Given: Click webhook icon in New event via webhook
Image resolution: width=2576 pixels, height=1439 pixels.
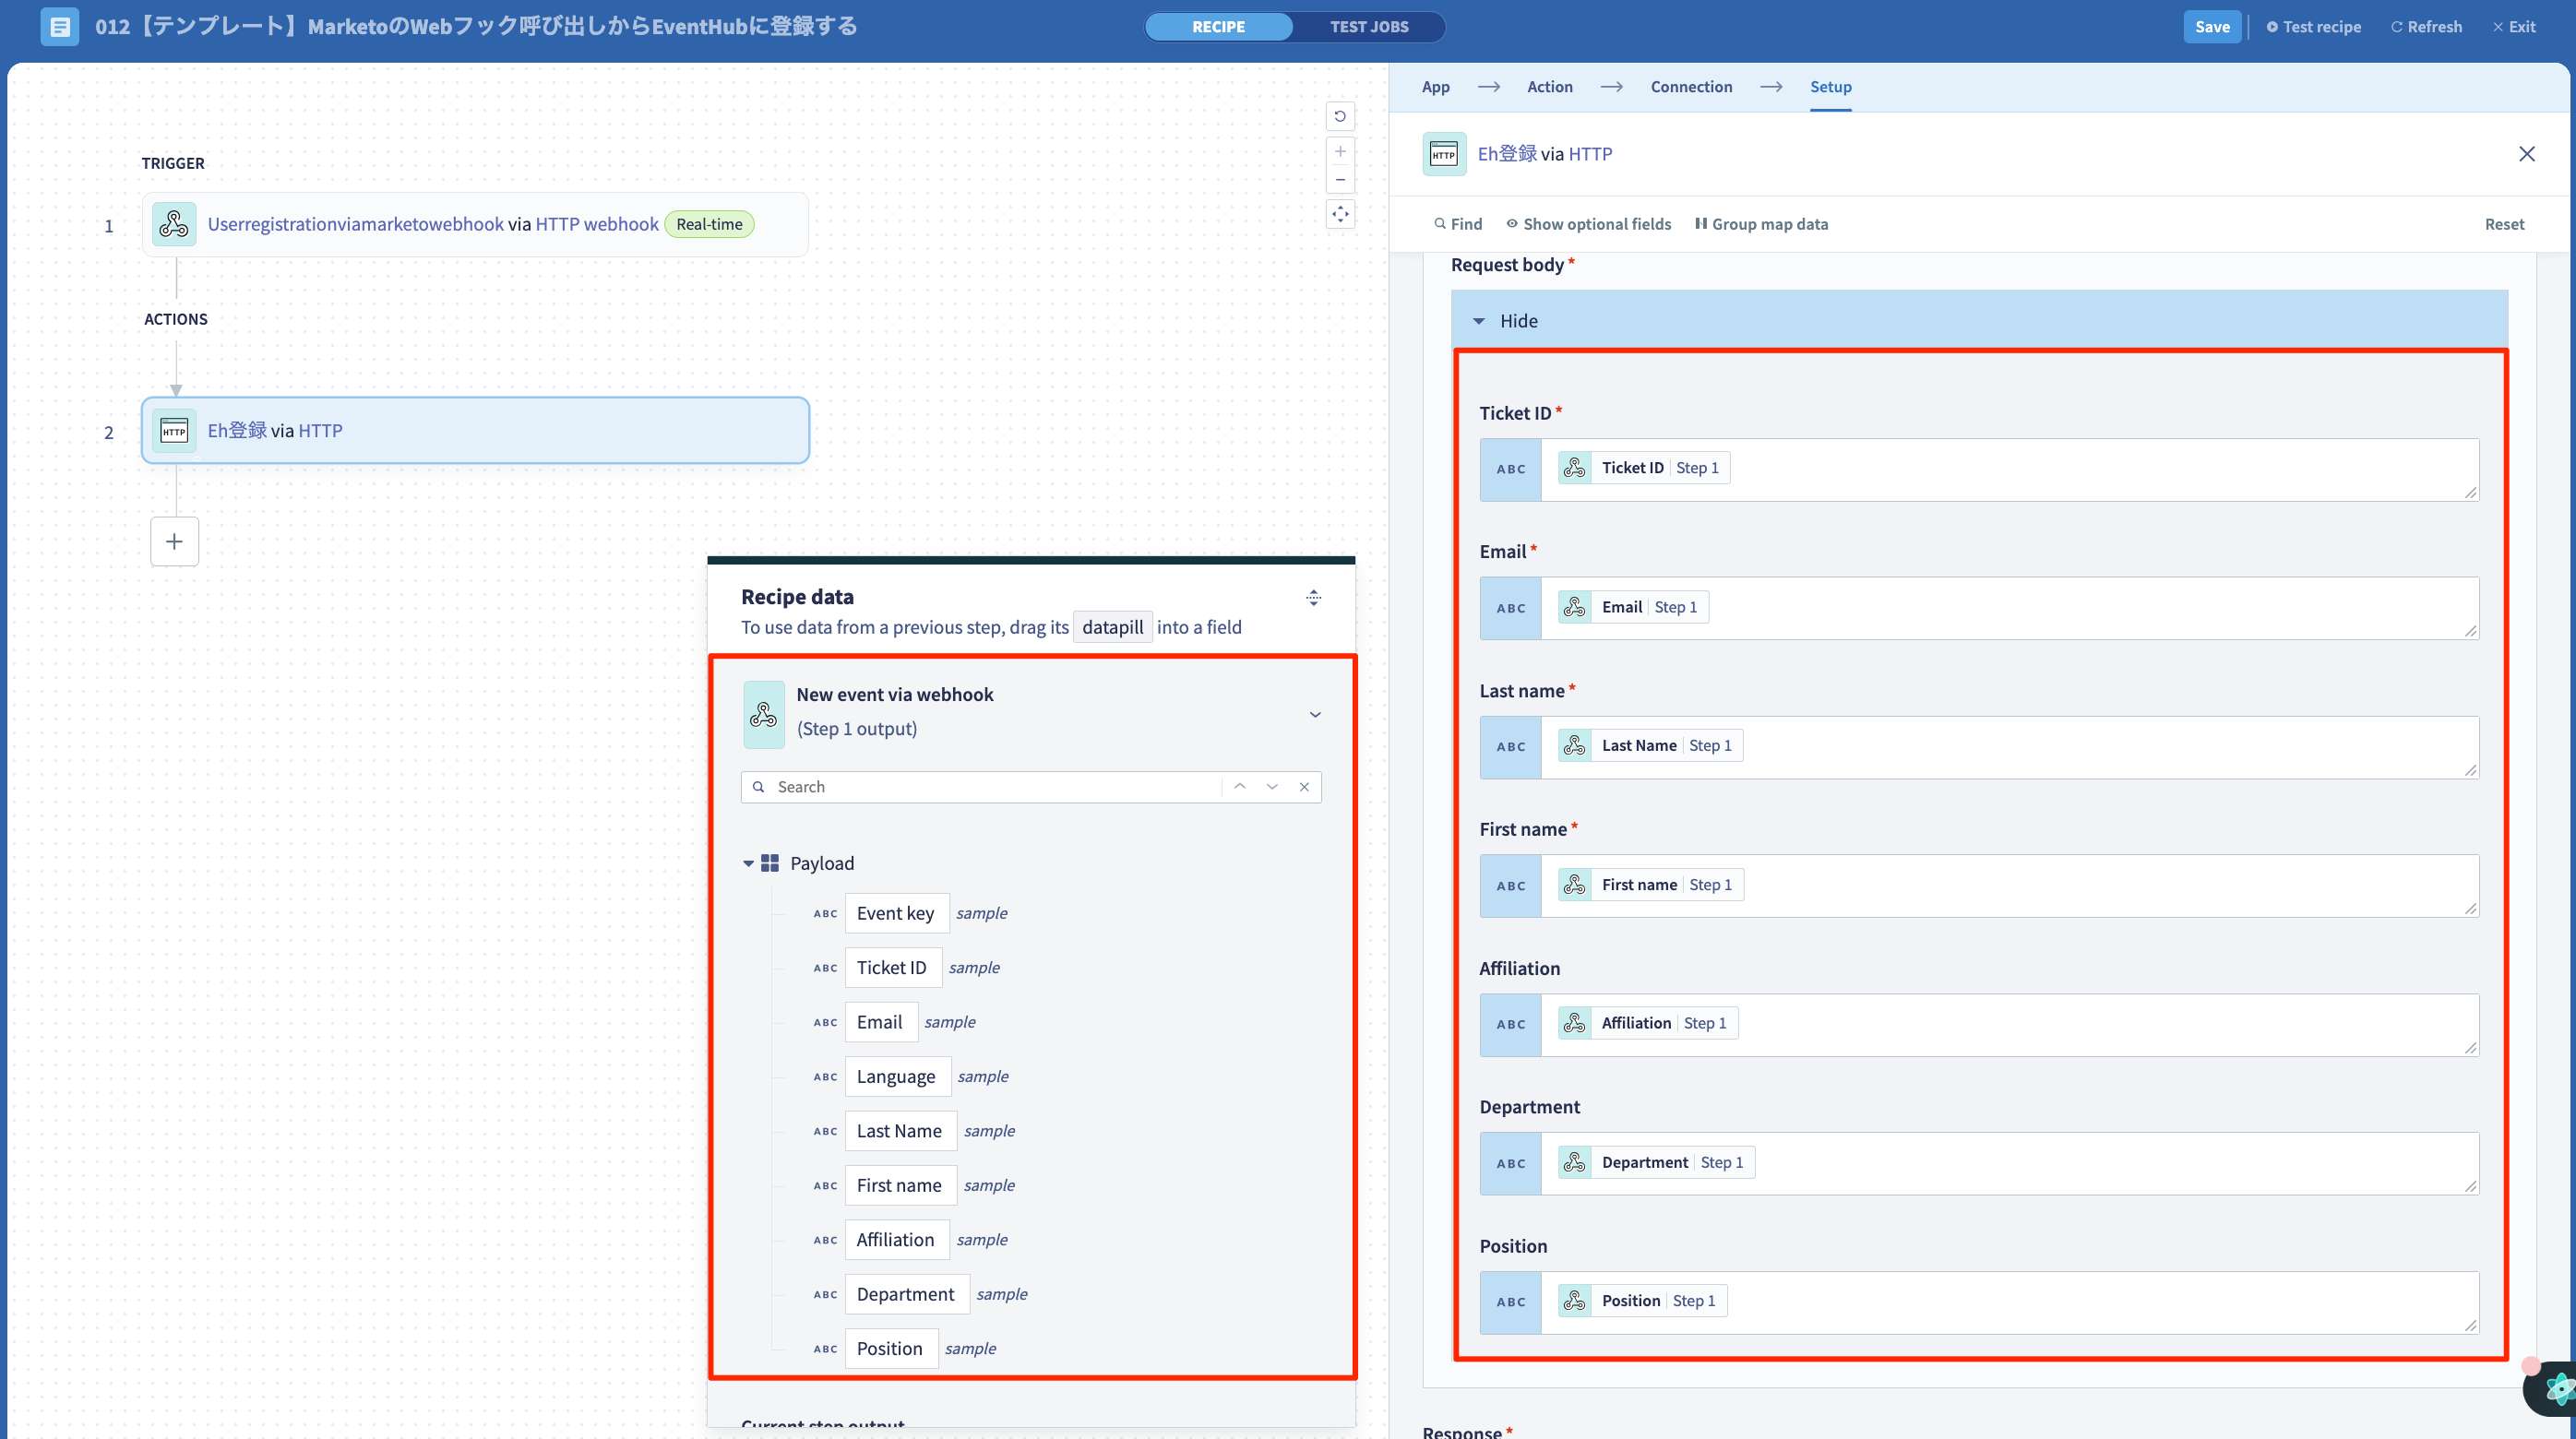Looking at the screenshot, I should 764,714.
